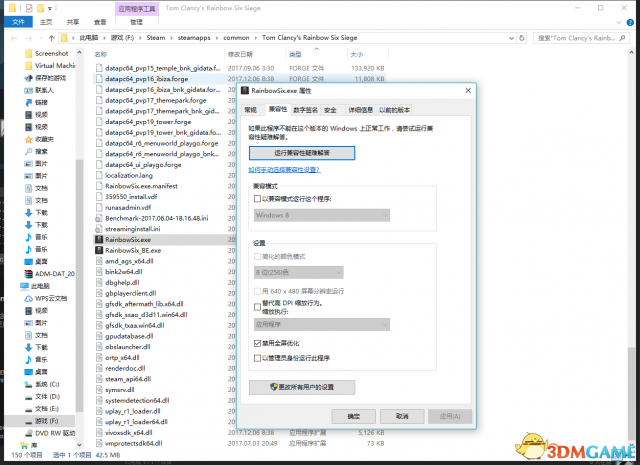Sort files by 大小 column header

tap(357, 54)
